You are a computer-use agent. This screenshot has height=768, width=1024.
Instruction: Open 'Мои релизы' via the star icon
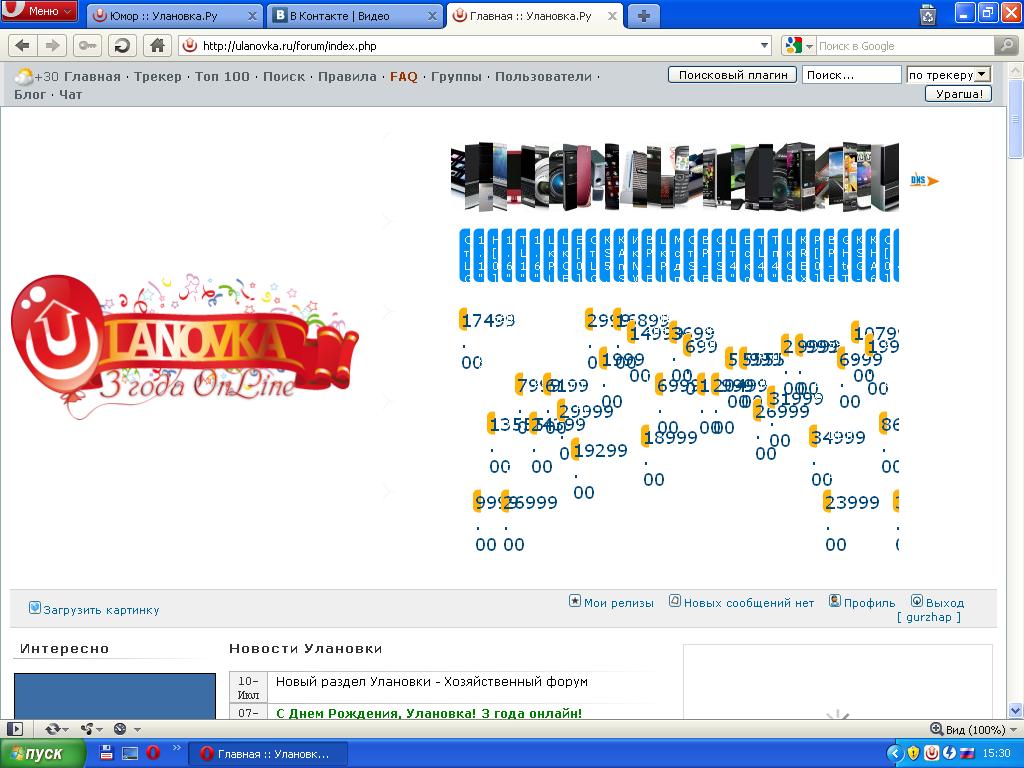pyautogui.click(x=574, y=602)
